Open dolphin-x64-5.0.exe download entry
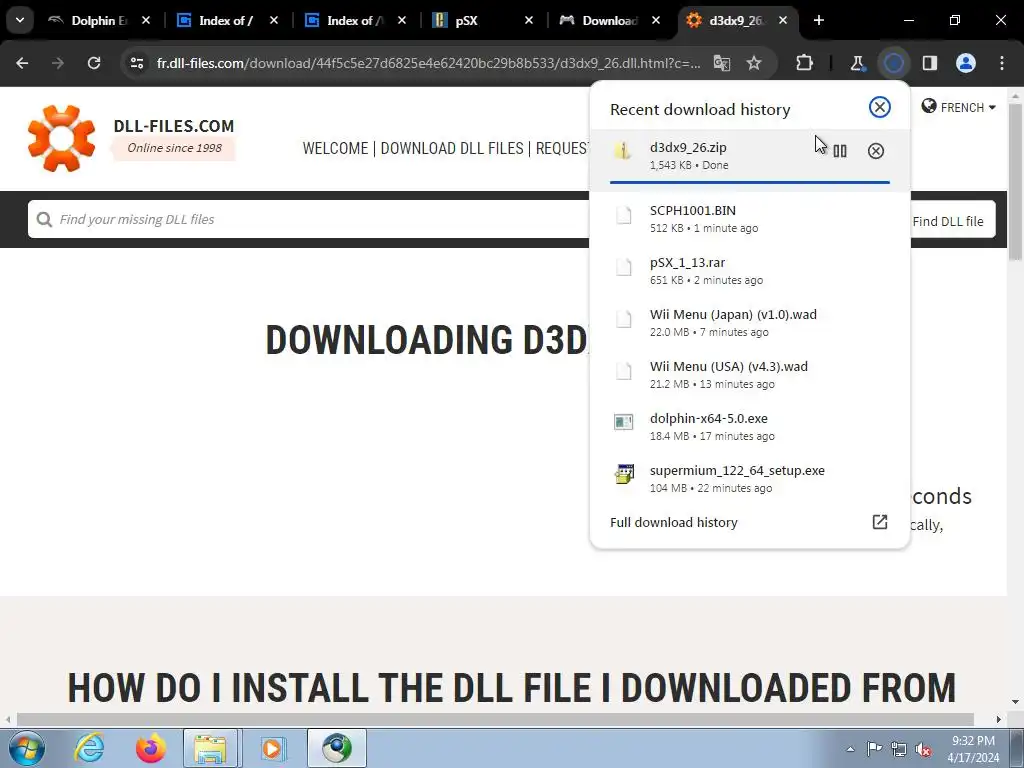The width and height of the screenshot is (1024, 768). pyautogui.click(x=750, y=426)
